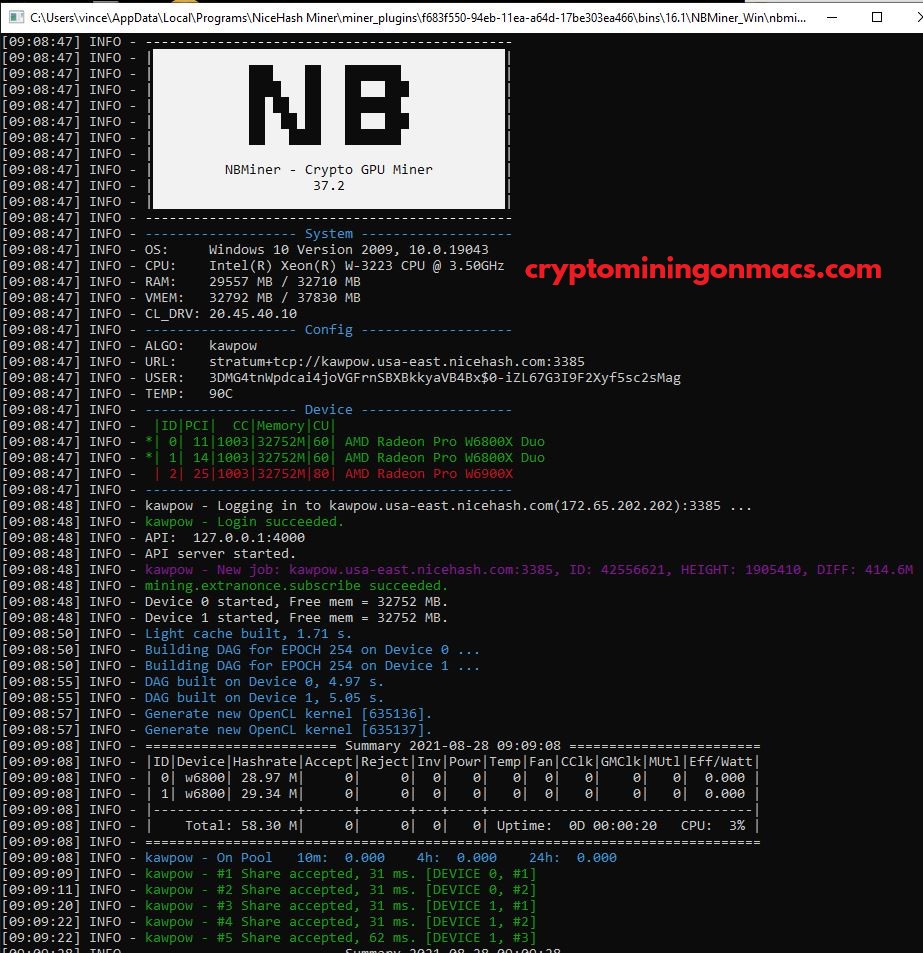Click the device table header 'ID|PCI| CC|Memory|CU'
This screenshot has width=923, height=953.
(x=245, y=425)
